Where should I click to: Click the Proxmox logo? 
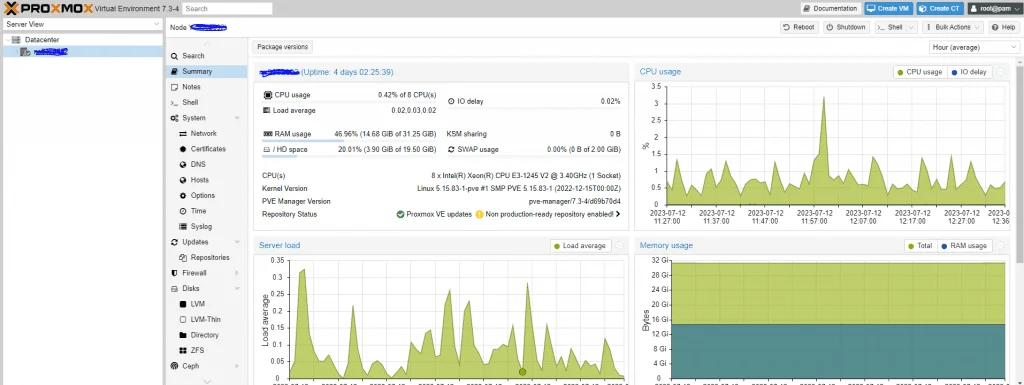[48, 8]
